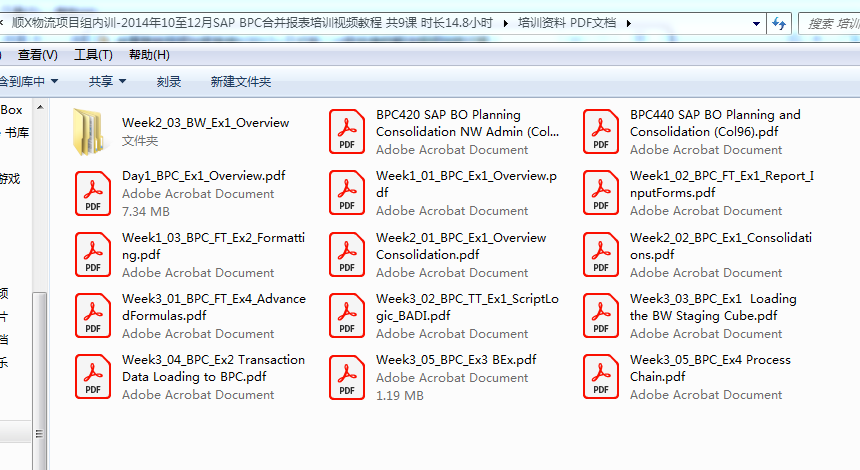Click the 新建文件夹 button
Viewport: 860px width, 470px height.
pyautogui.click(x=241, y=82)
